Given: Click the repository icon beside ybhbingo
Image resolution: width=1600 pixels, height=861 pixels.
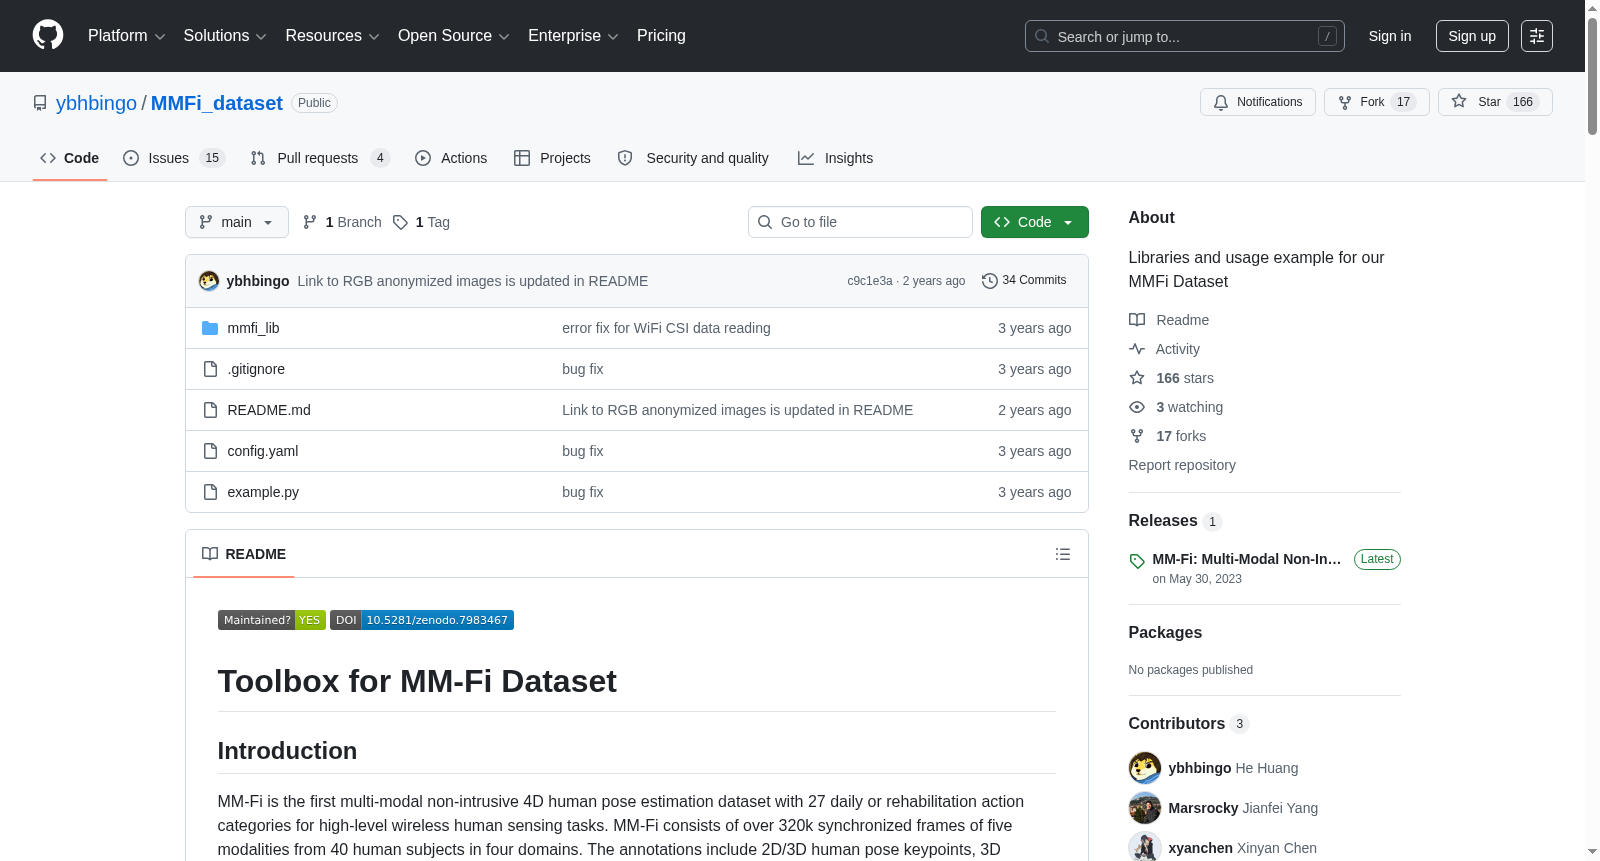Looking at the screenshot, I should pyautogui.click(x=40, y=103).
